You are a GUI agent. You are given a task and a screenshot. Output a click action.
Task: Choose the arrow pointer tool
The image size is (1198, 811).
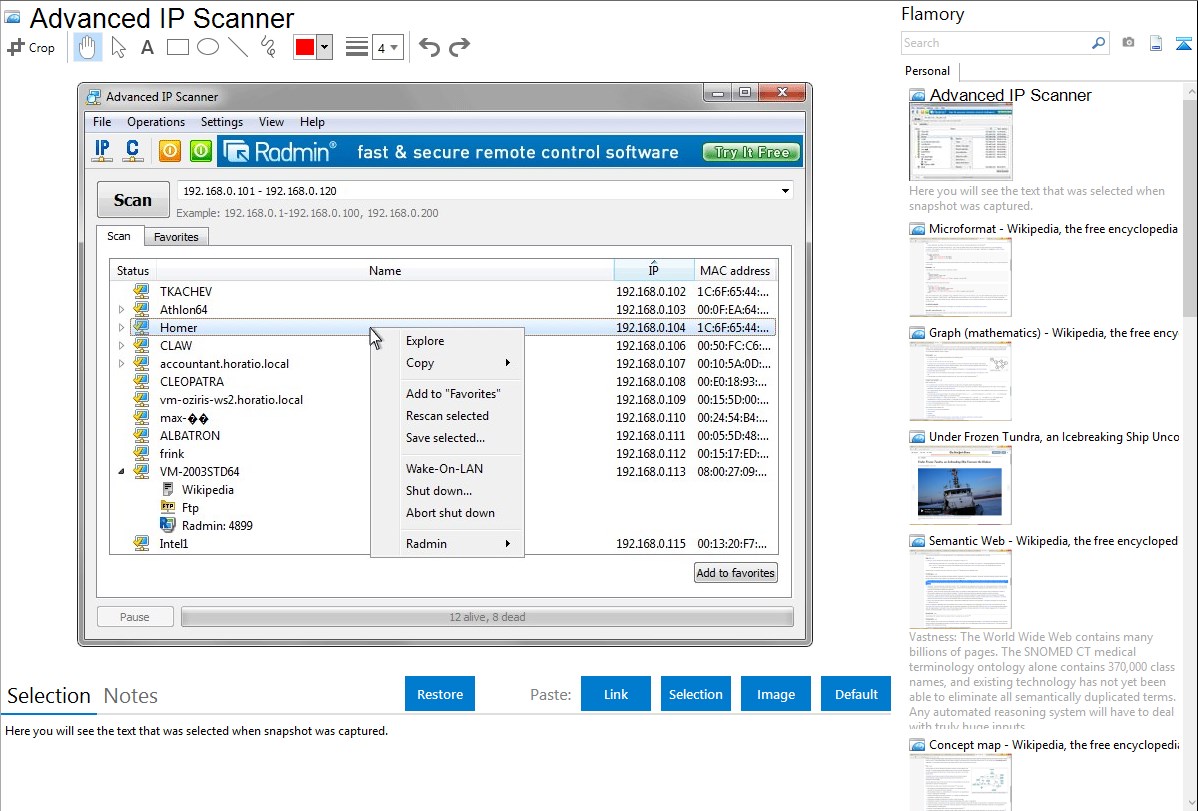[118, 47]
